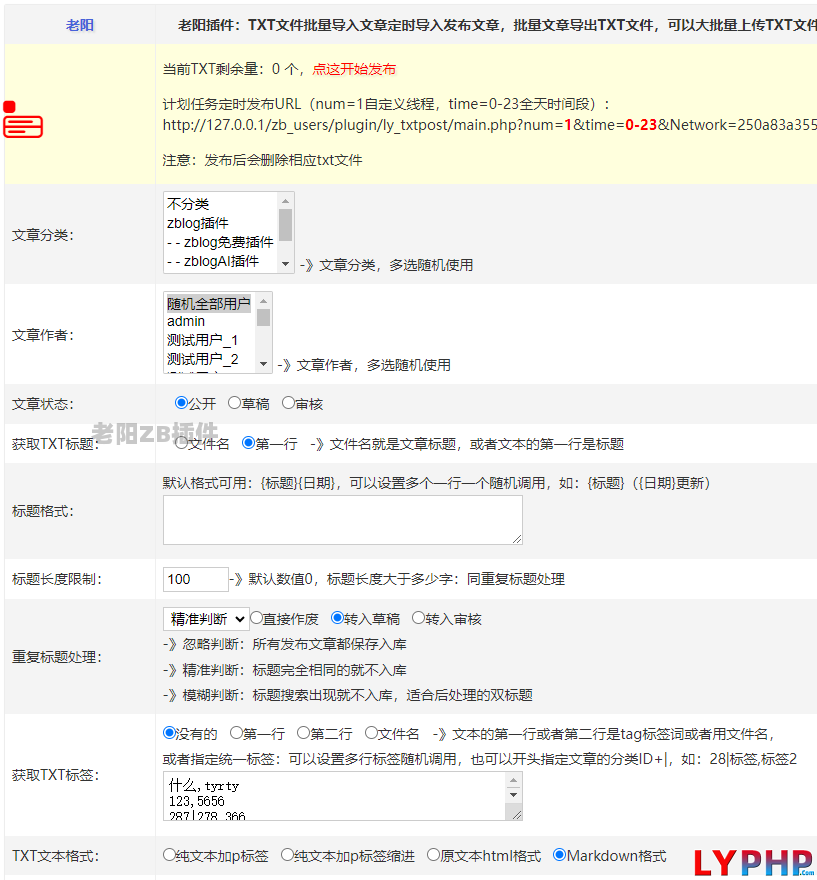Click the red card icon on the left
The height and width of the screenshot is (880, 817).
coord(23,126)
